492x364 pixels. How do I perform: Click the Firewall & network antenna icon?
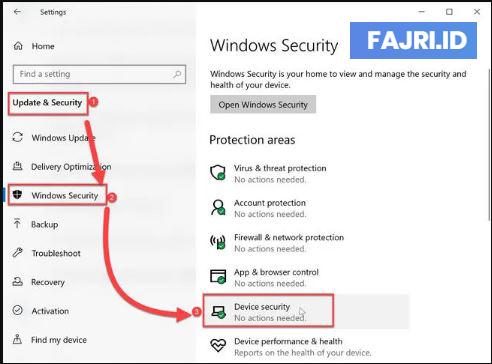pos(218,242)
